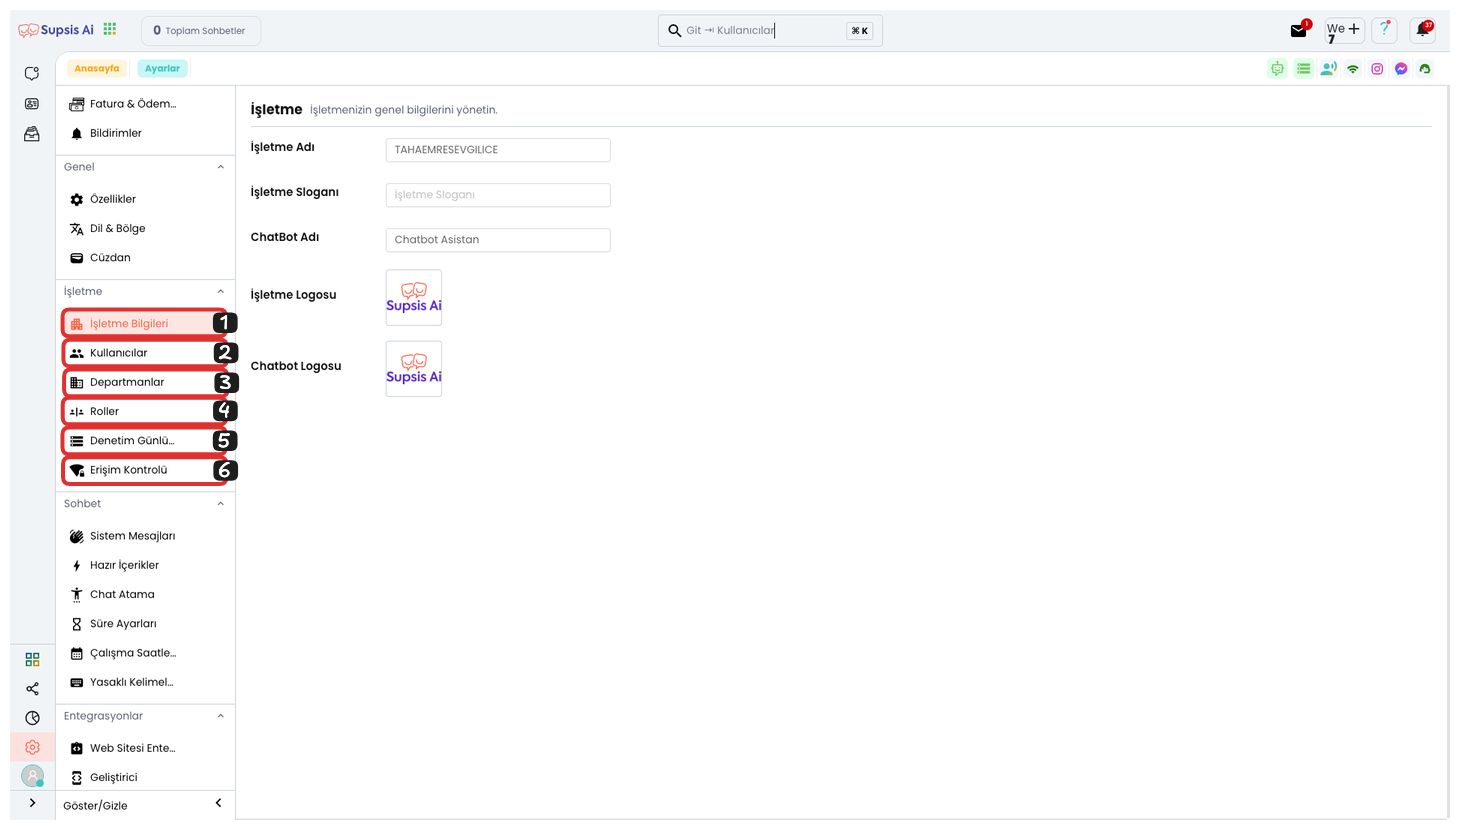
Task: Open Süre Ayarları settings
Action: tap(145, 624)
